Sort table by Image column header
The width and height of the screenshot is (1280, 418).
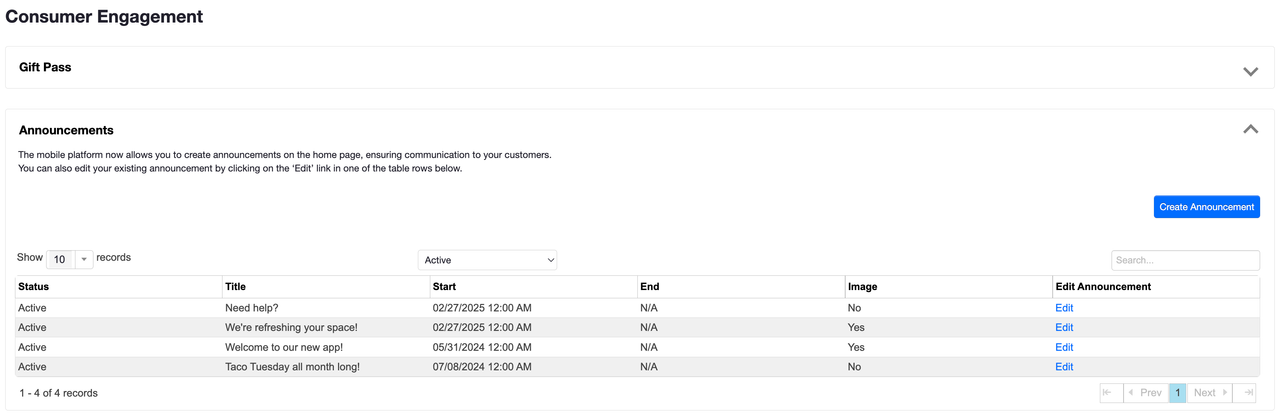(x=948, y=286)
